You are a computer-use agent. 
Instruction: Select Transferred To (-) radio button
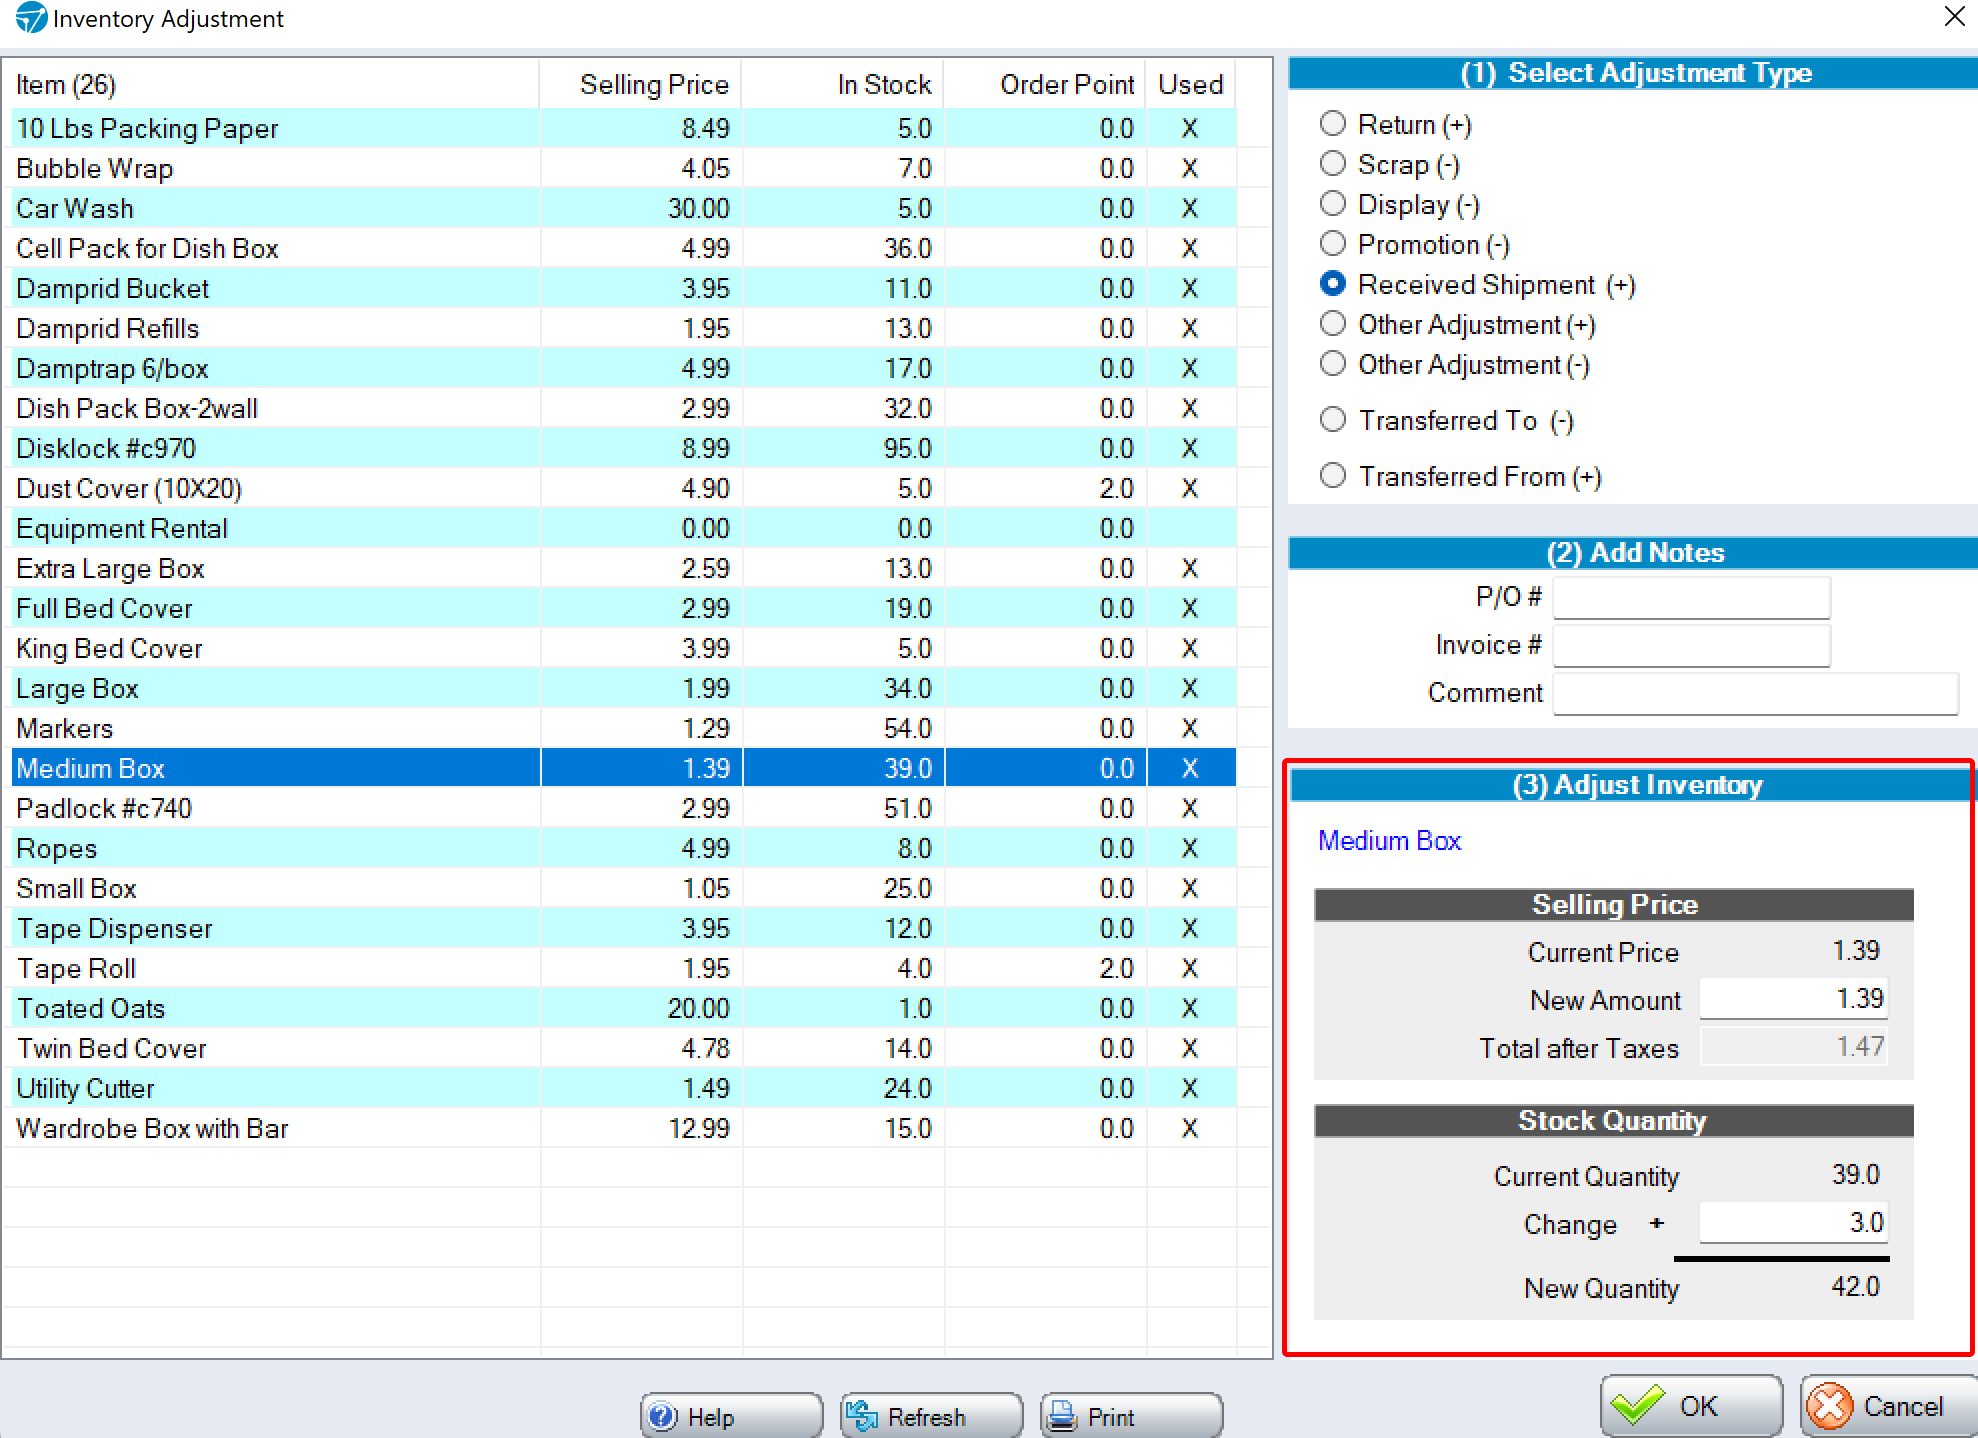(x=1333, y=419)
